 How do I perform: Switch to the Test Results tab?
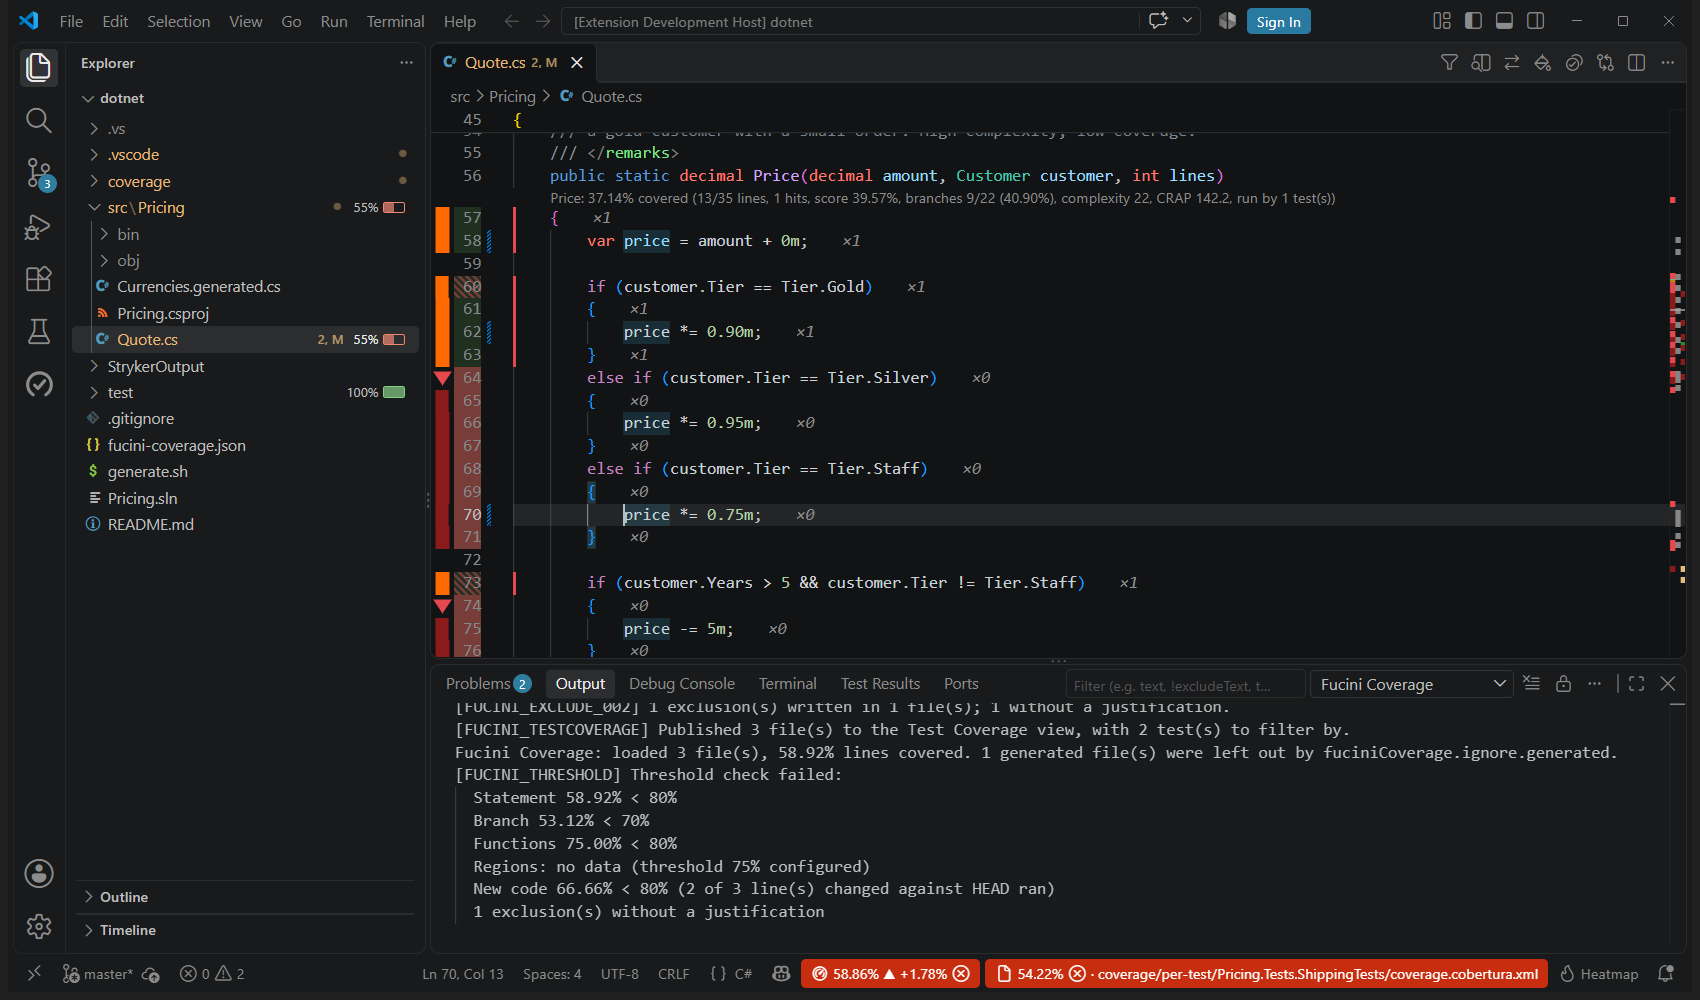880,684
